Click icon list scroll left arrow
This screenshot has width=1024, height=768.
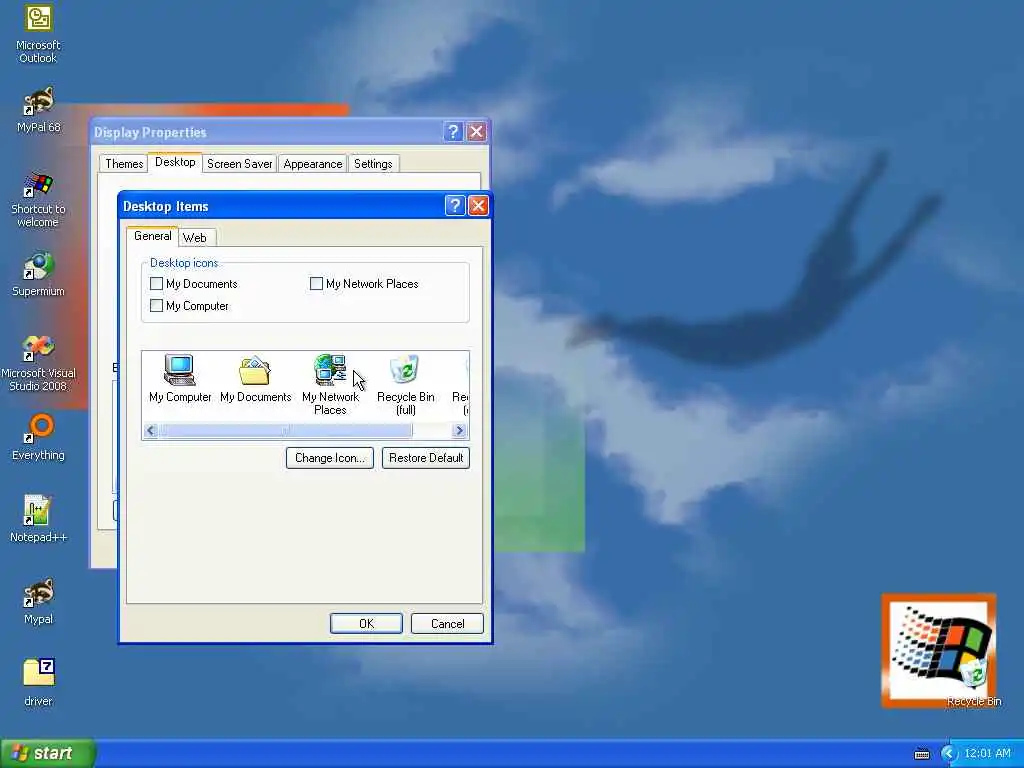(x=151, y=430)
